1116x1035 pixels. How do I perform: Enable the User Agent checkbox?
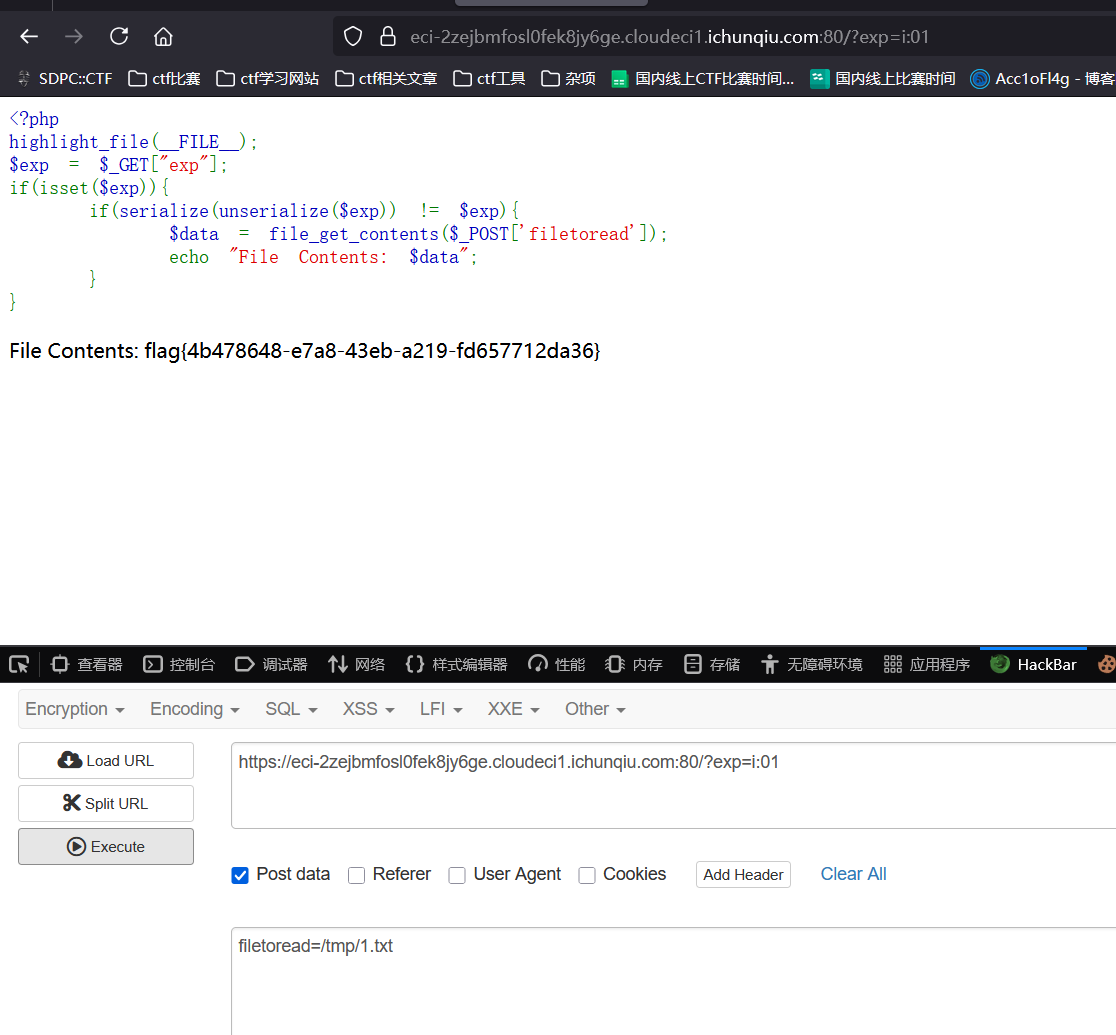[457, 875]
